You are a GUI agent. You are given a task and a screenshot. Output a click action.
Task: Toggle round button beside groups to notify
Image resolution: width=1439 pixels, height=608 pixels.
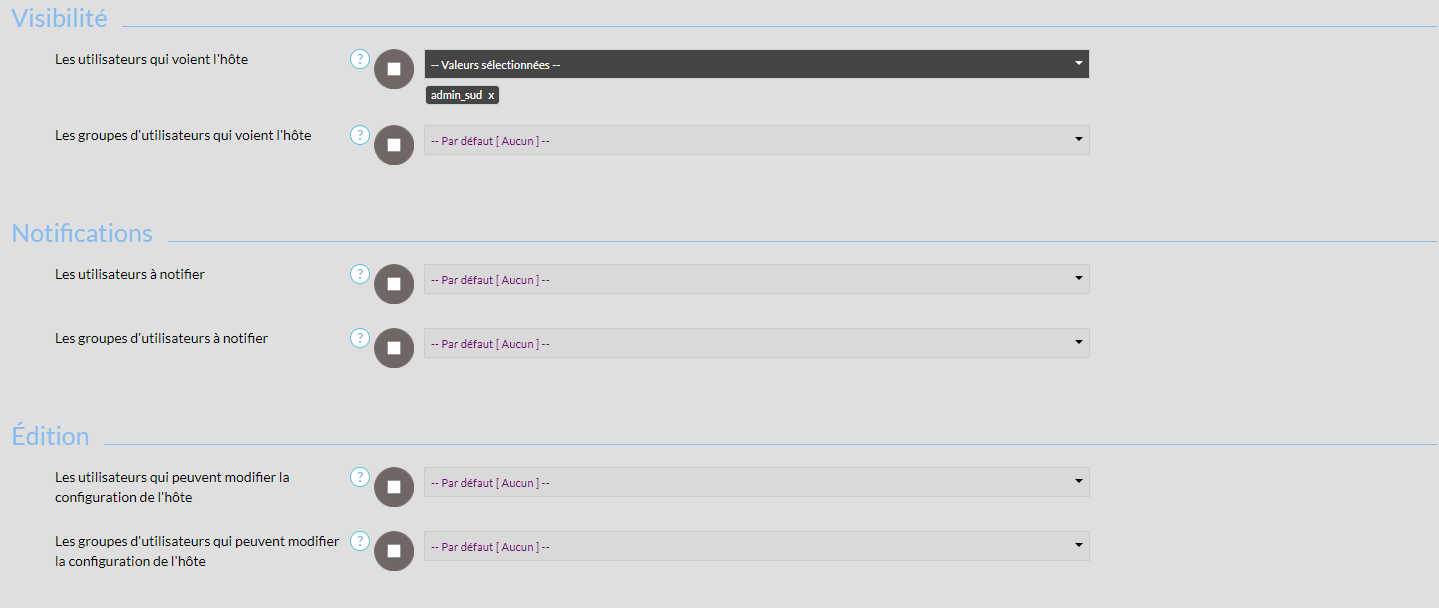click(x=394, y=348)
